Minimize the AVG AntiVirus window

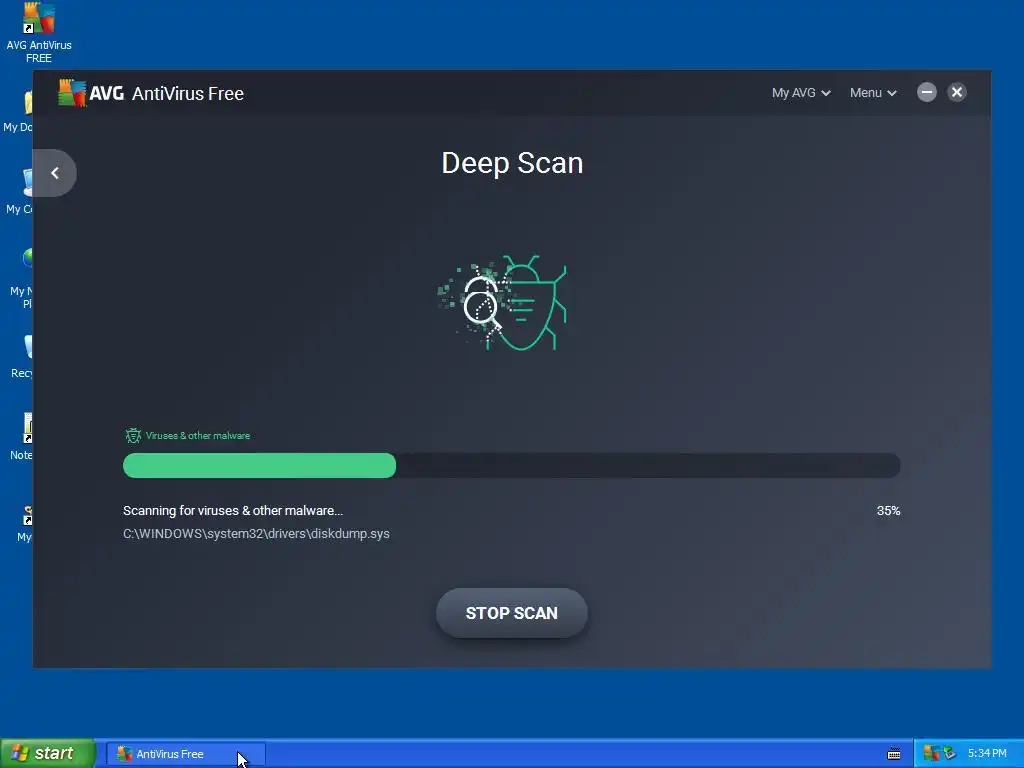coord(926,92)
